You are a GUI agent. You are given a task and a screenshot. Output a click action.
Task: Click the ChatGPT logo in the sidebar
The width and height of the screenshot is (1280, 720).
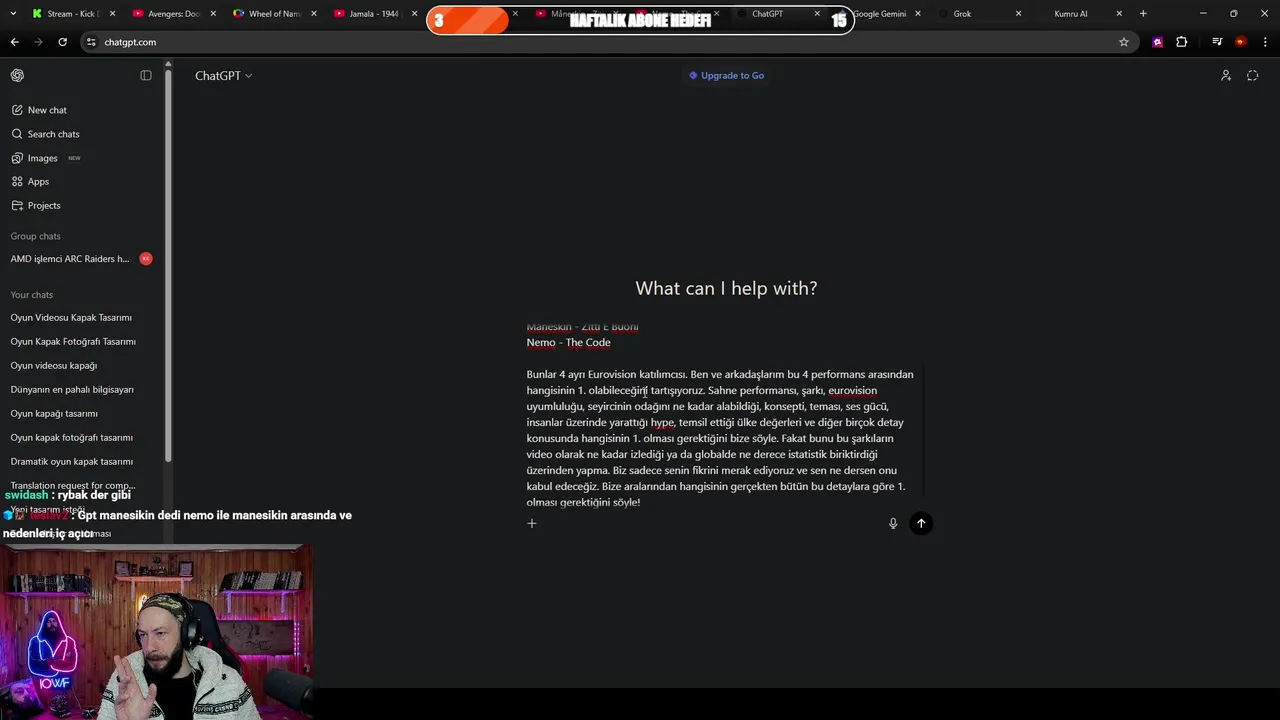[17, 76]
